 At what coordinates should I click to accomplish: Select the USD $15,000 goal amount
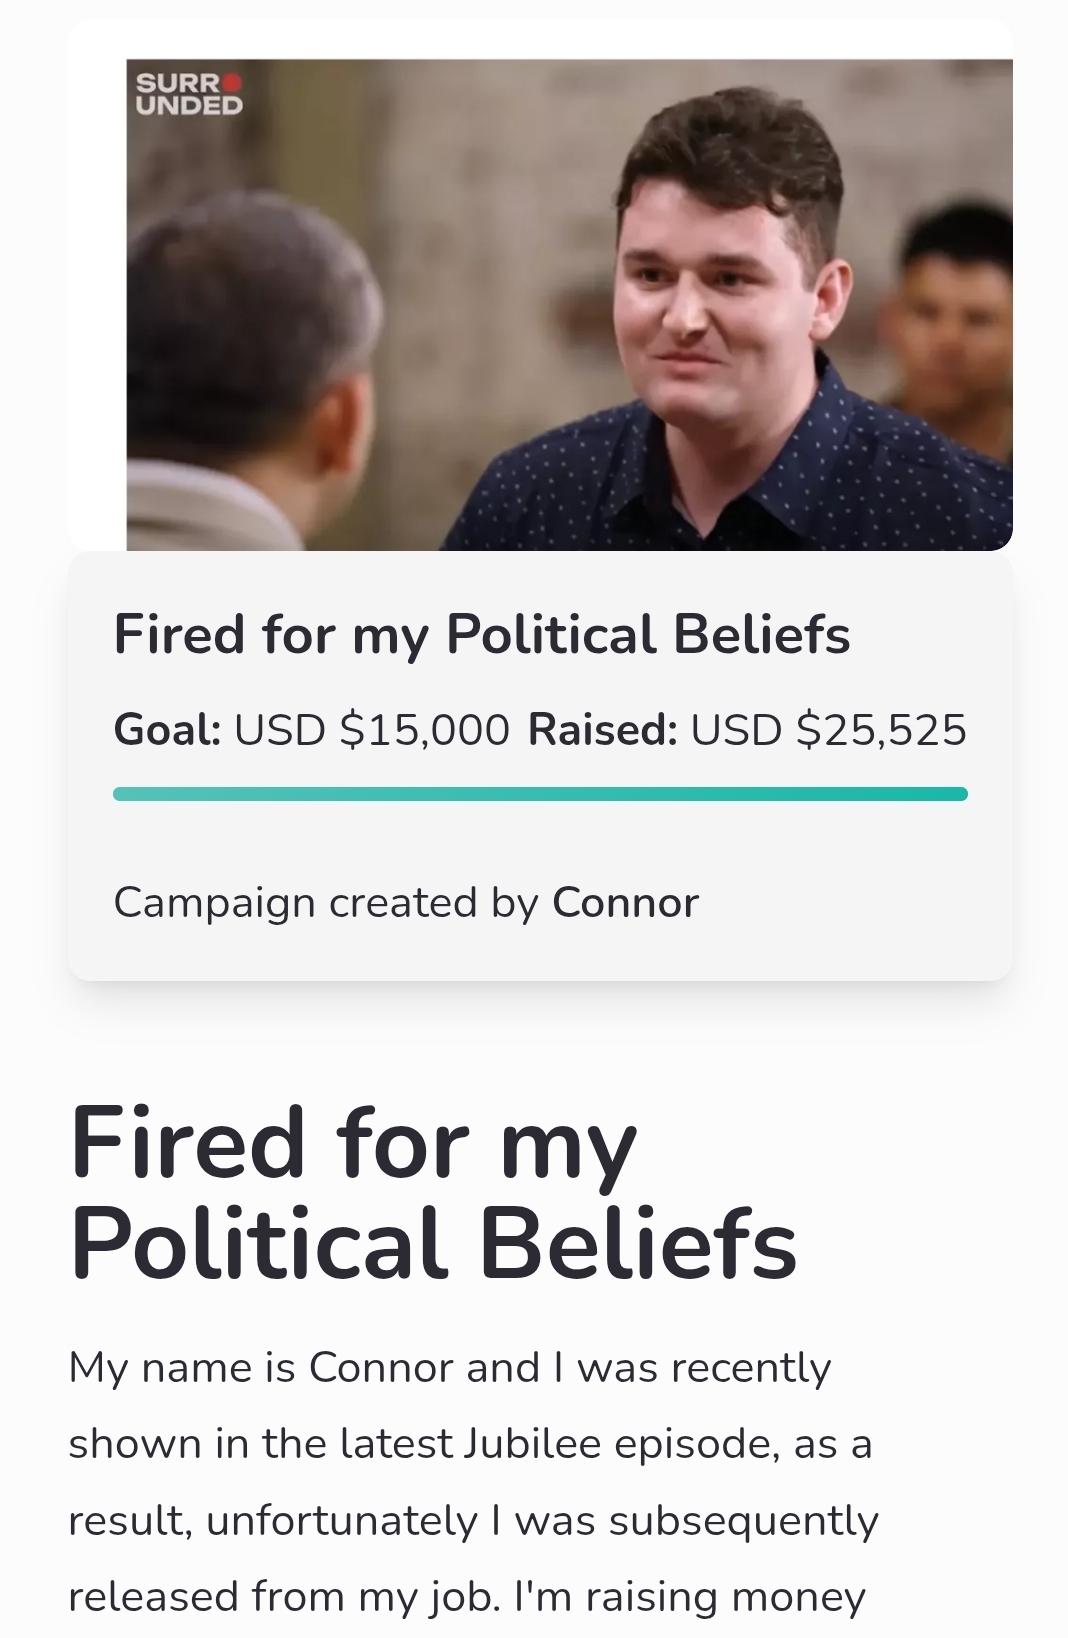coord(372,730)
